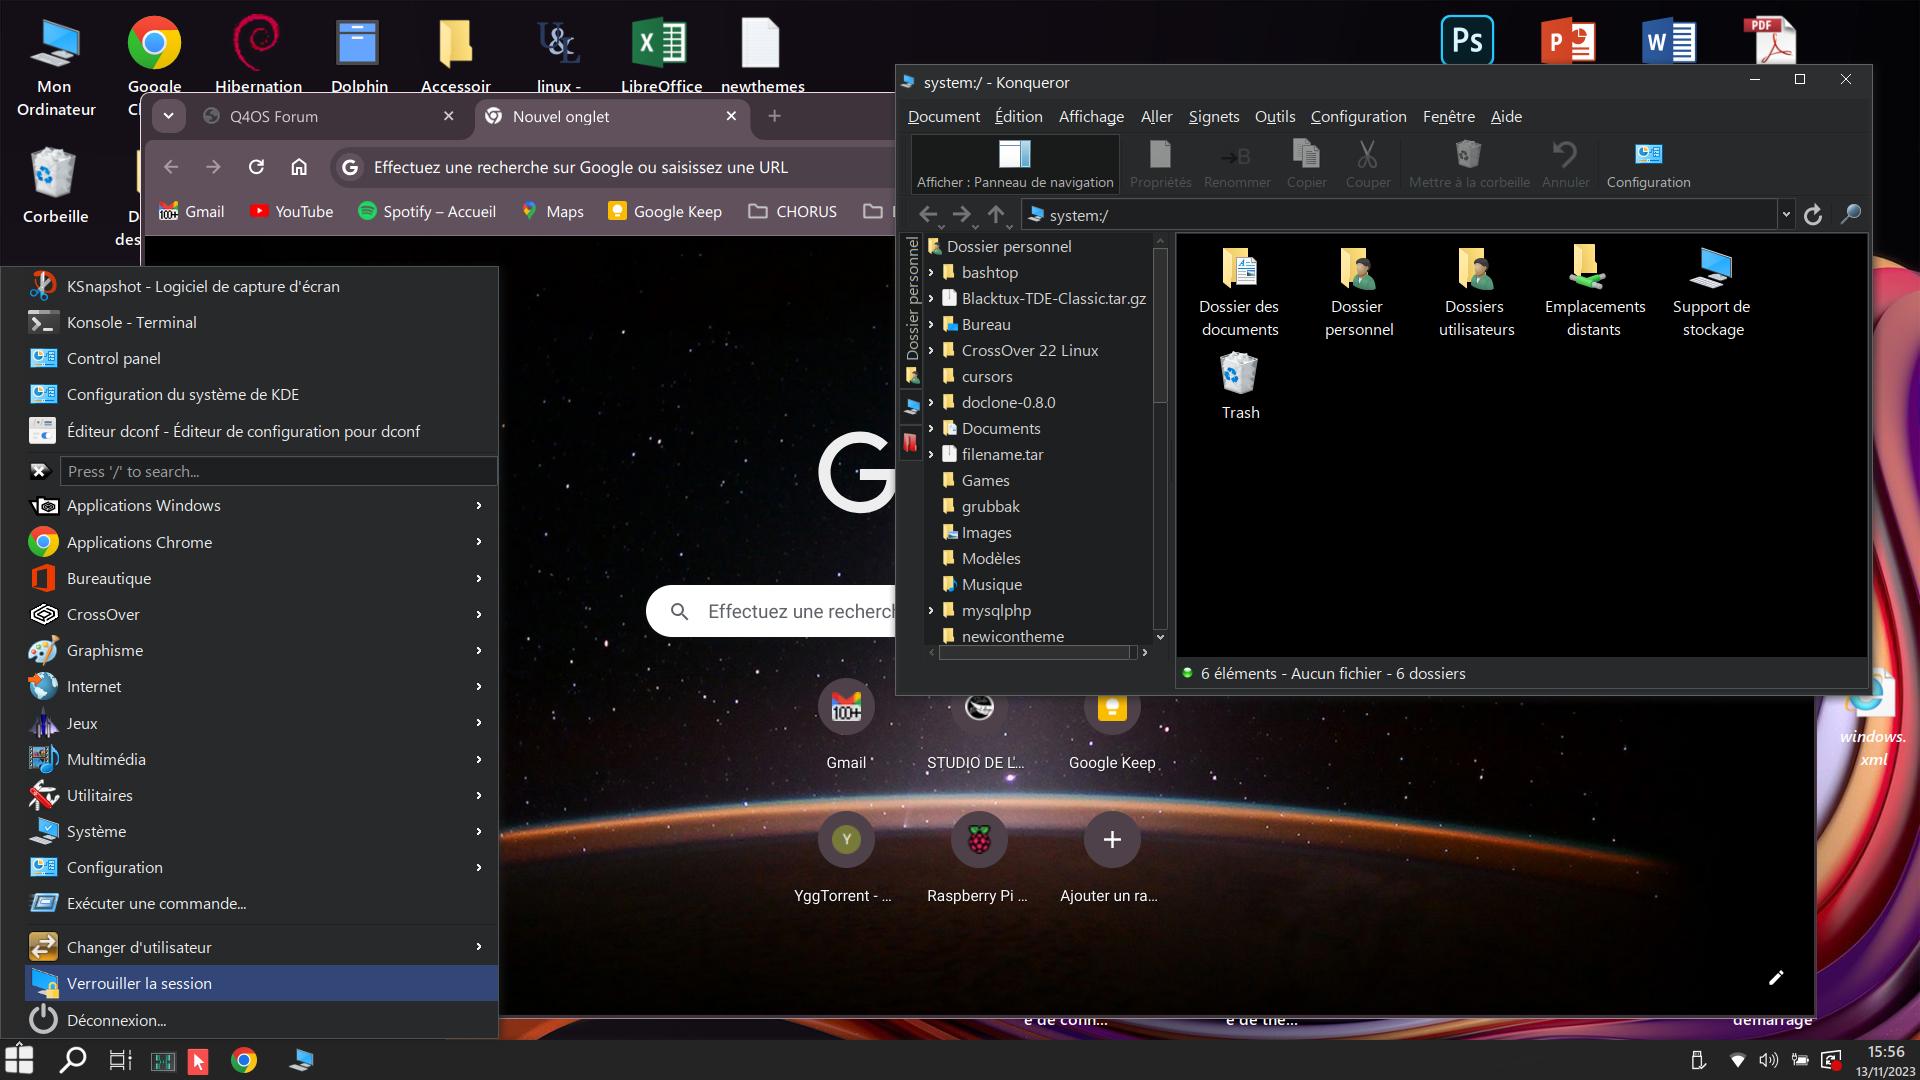Viewport: 1920px width, 1080px height.
Task: Click the start menu search field
Action: pos(278,471)
